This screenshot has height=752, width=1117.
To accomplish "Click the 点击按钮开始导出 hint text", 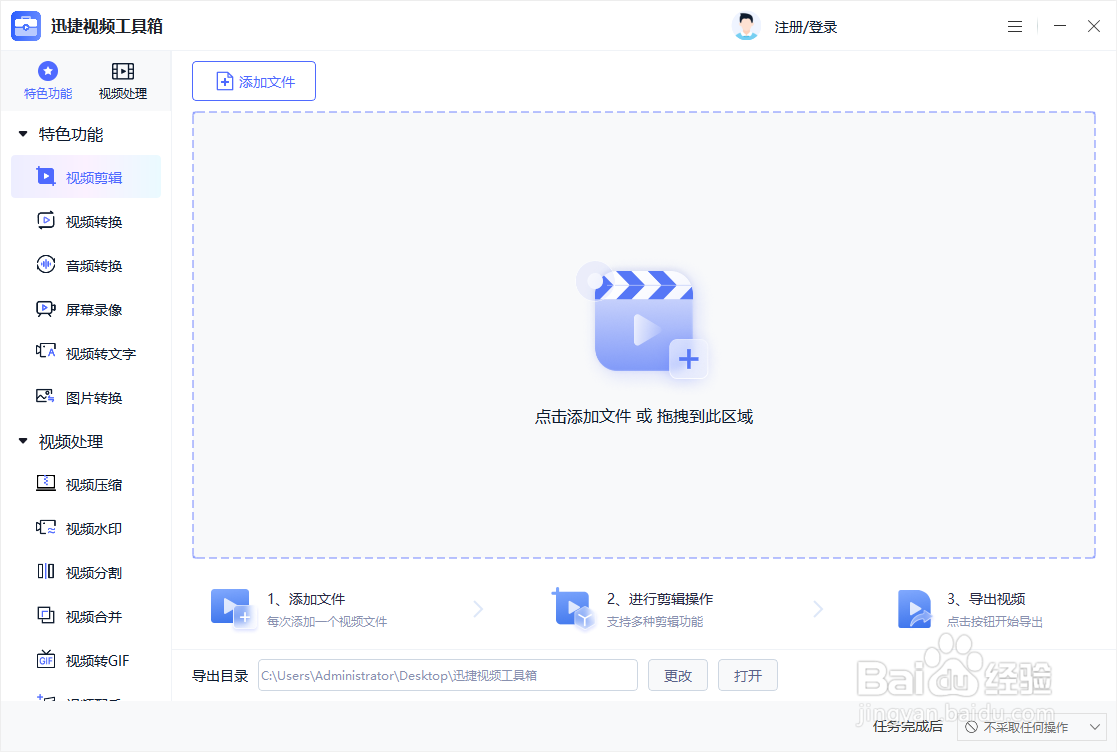I will tap(994, 622).
